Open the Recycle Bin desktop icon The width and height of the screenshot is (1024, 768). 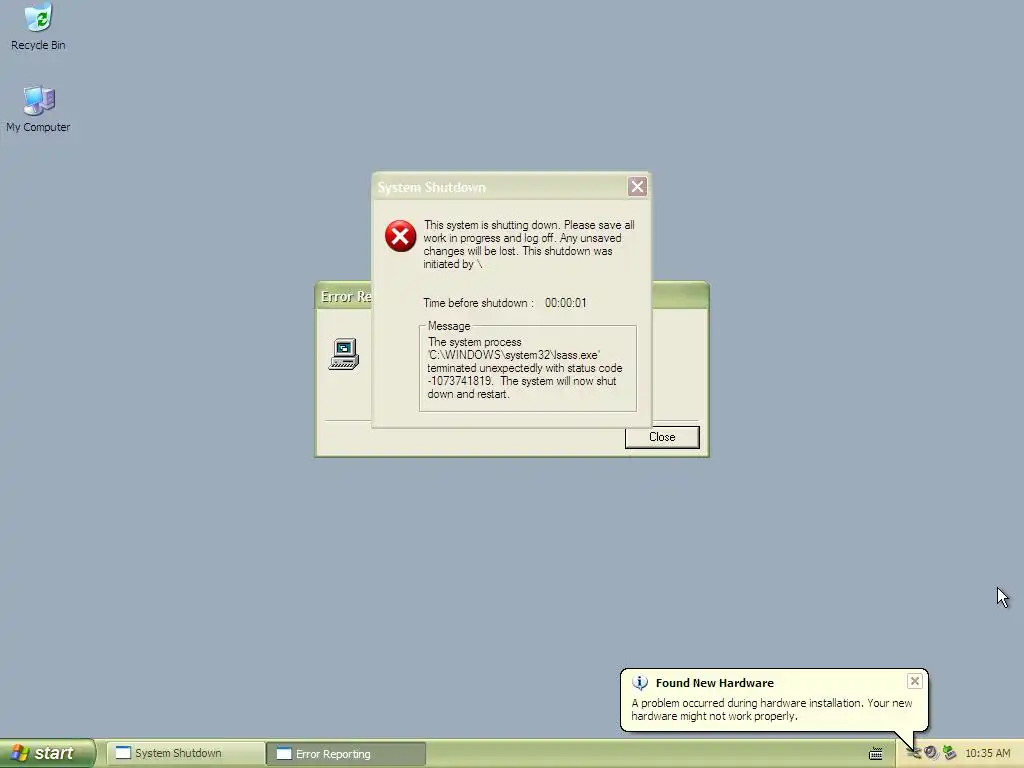(38, 26)
